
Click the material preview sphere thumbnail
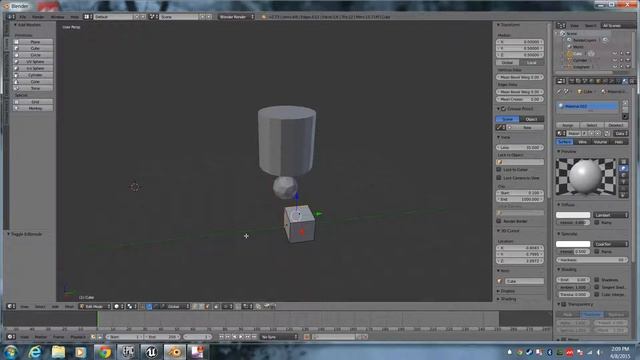[x=586, y=176]
